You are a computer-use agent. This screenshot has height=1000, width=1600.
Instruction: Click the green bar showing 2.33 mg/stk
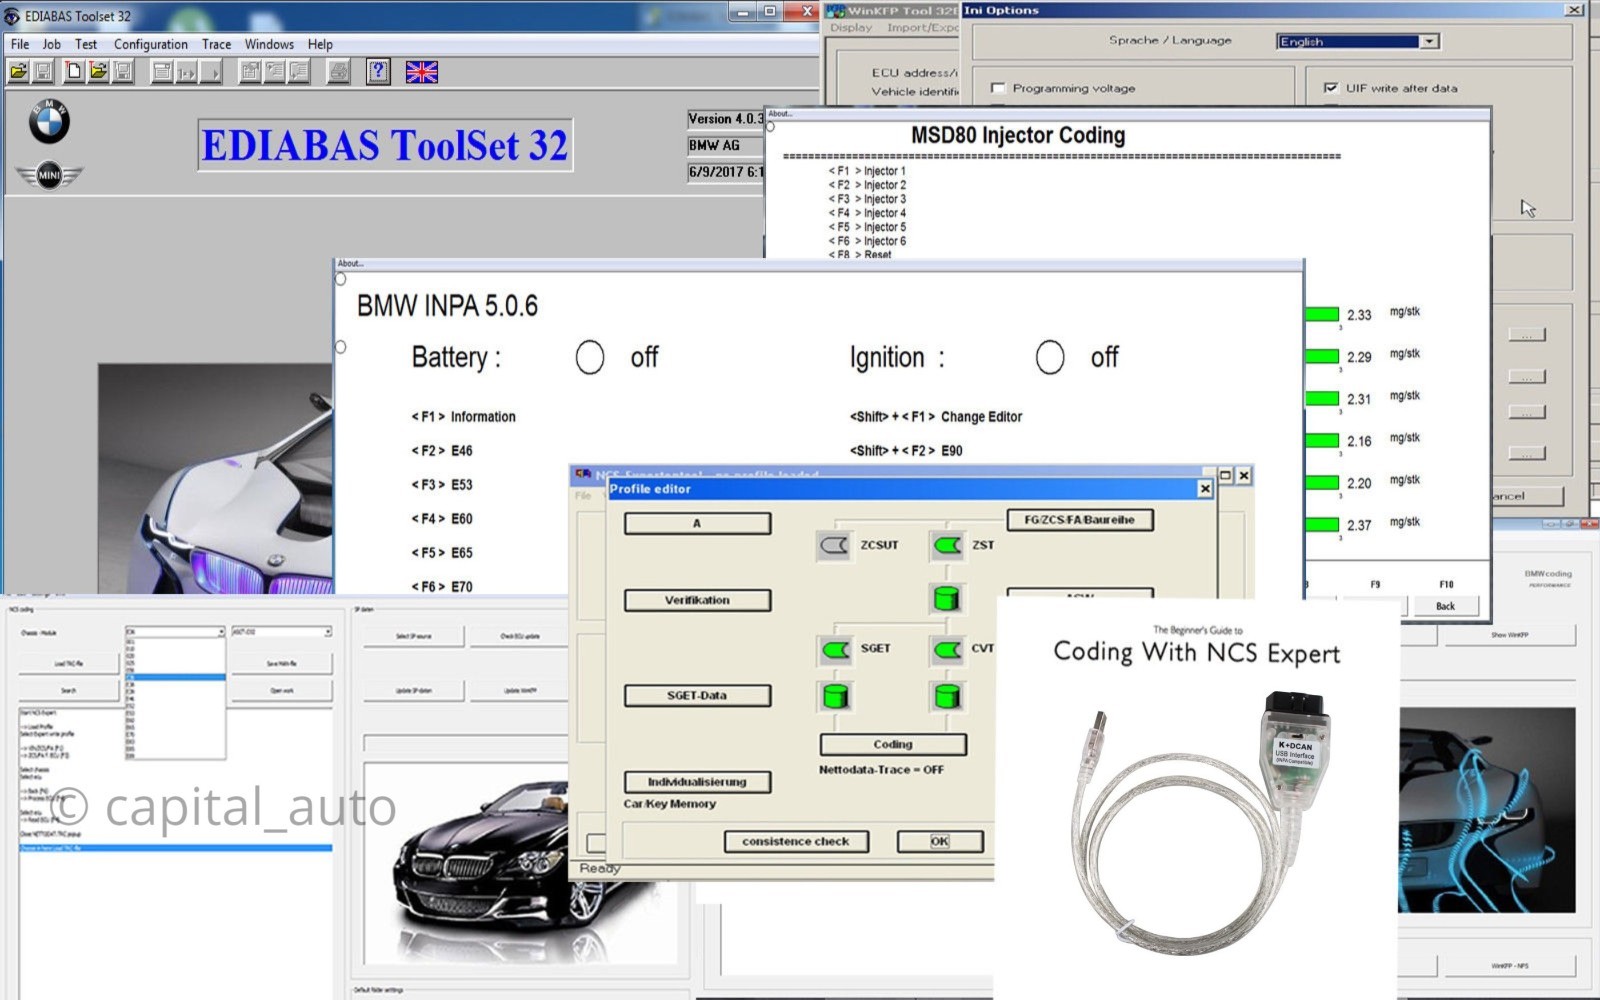[x=1322, y=314]
